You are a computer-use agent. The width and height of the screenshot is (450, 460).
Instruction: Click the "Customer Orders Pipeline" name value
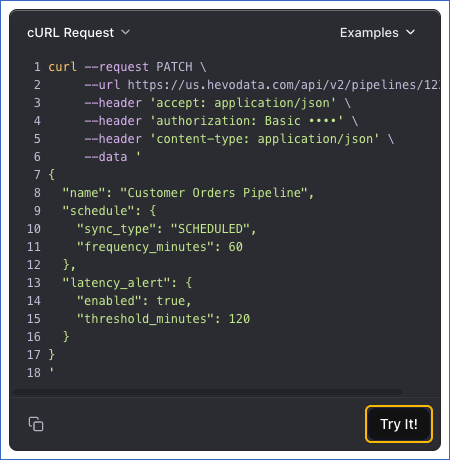(213, 193)
